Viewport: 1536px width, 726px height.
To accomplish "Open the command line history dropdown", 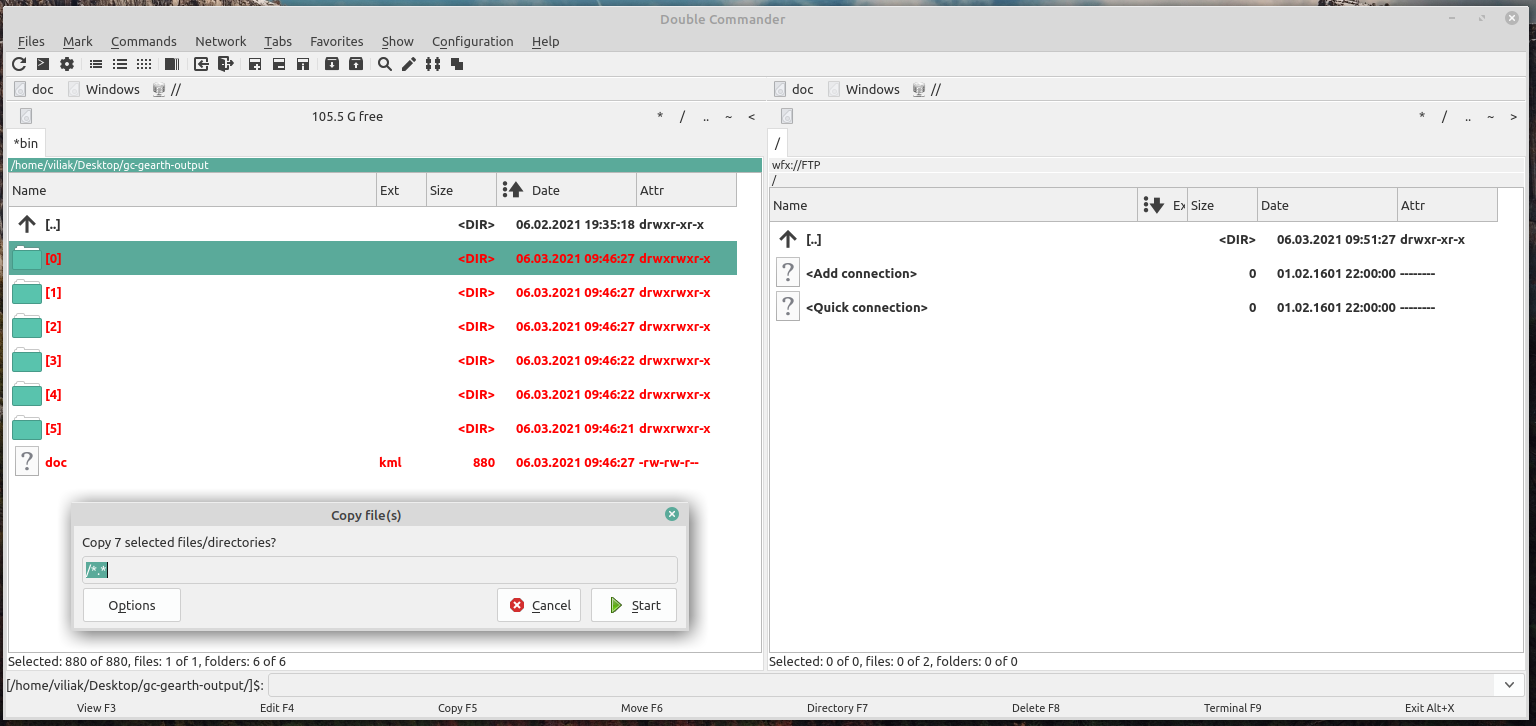I will click(1509, 685).
